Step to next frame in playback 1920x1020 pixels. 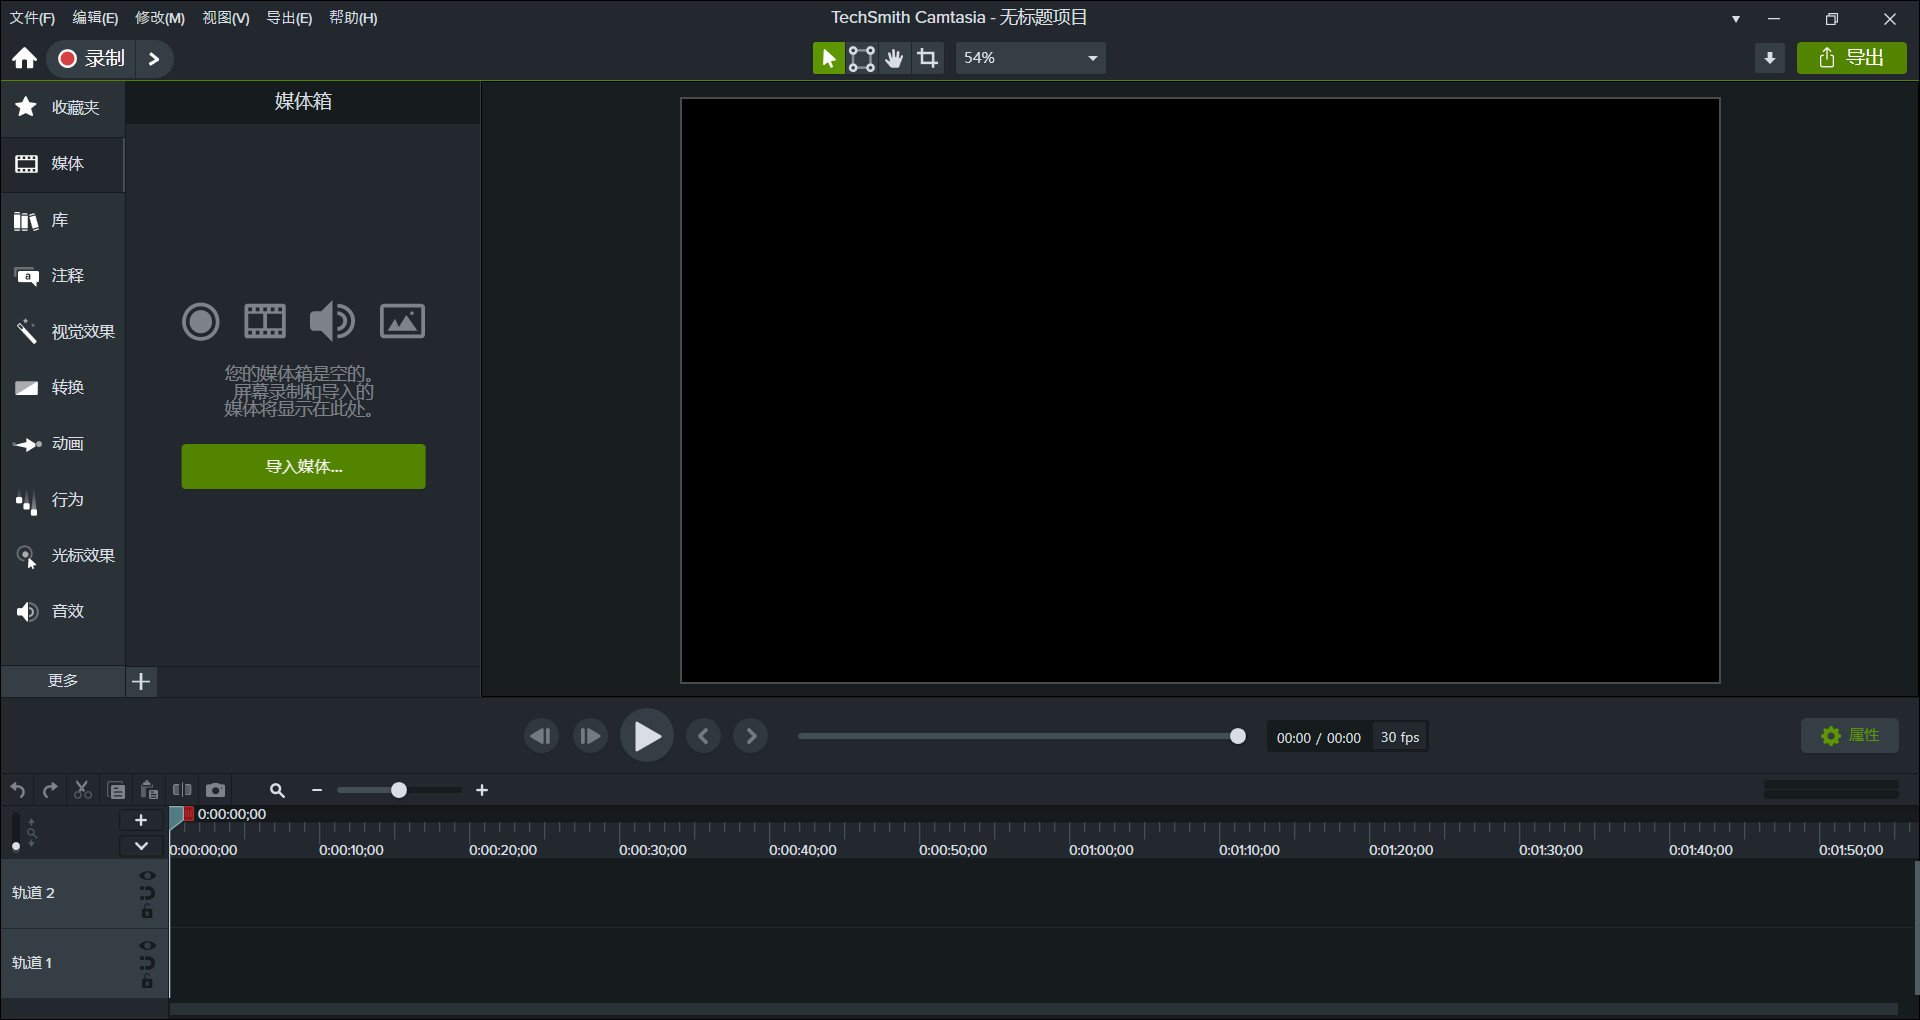pos(590,737)
